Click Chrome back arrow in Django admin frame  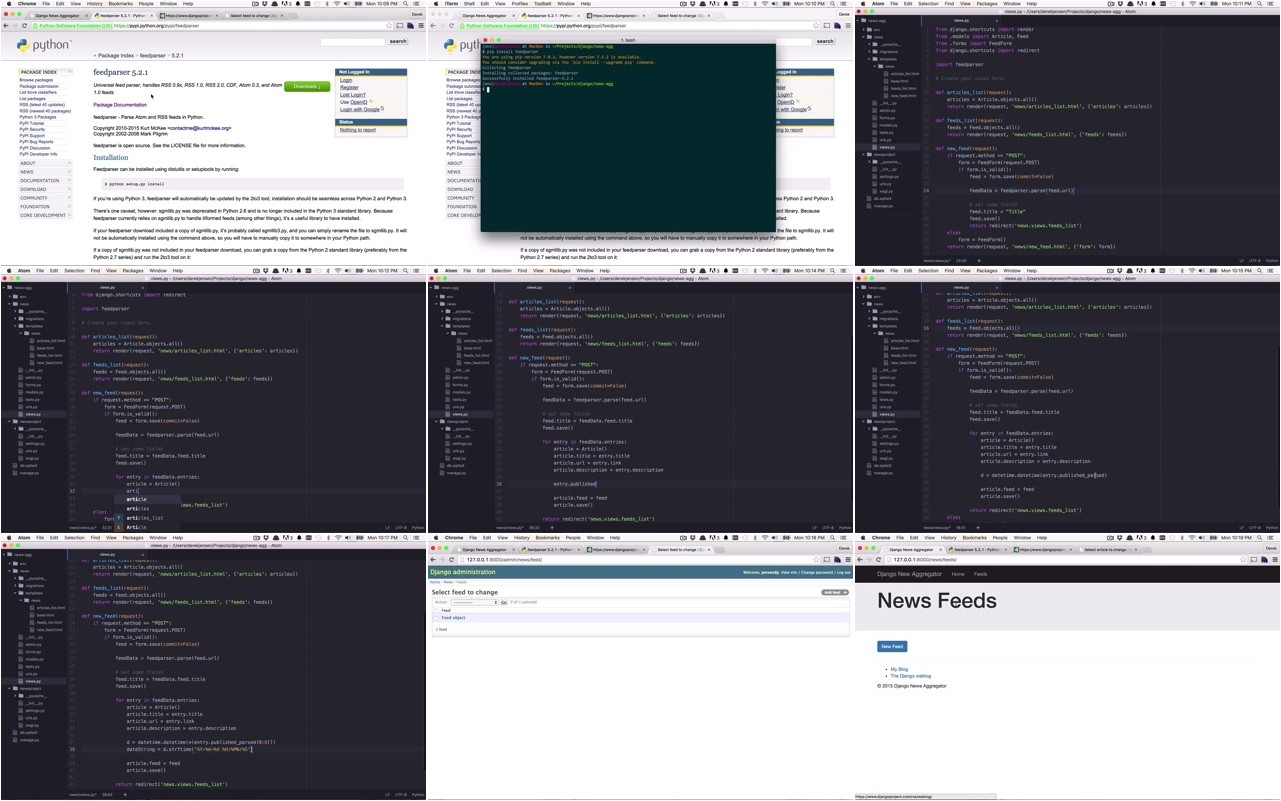pyautogui.click(x=433, y=560)
